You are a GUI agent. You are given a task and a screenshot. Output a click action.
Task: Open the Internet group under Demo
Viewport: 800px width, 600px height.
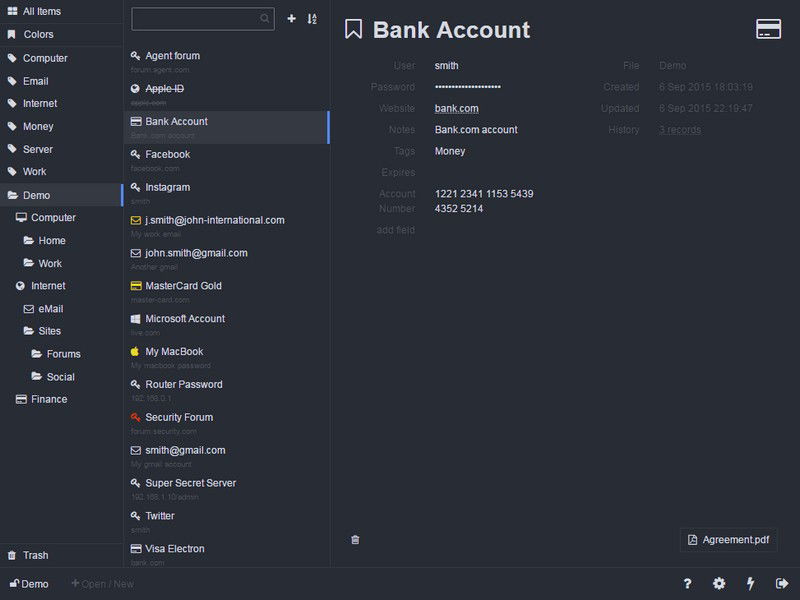click(x=61, y=286)
